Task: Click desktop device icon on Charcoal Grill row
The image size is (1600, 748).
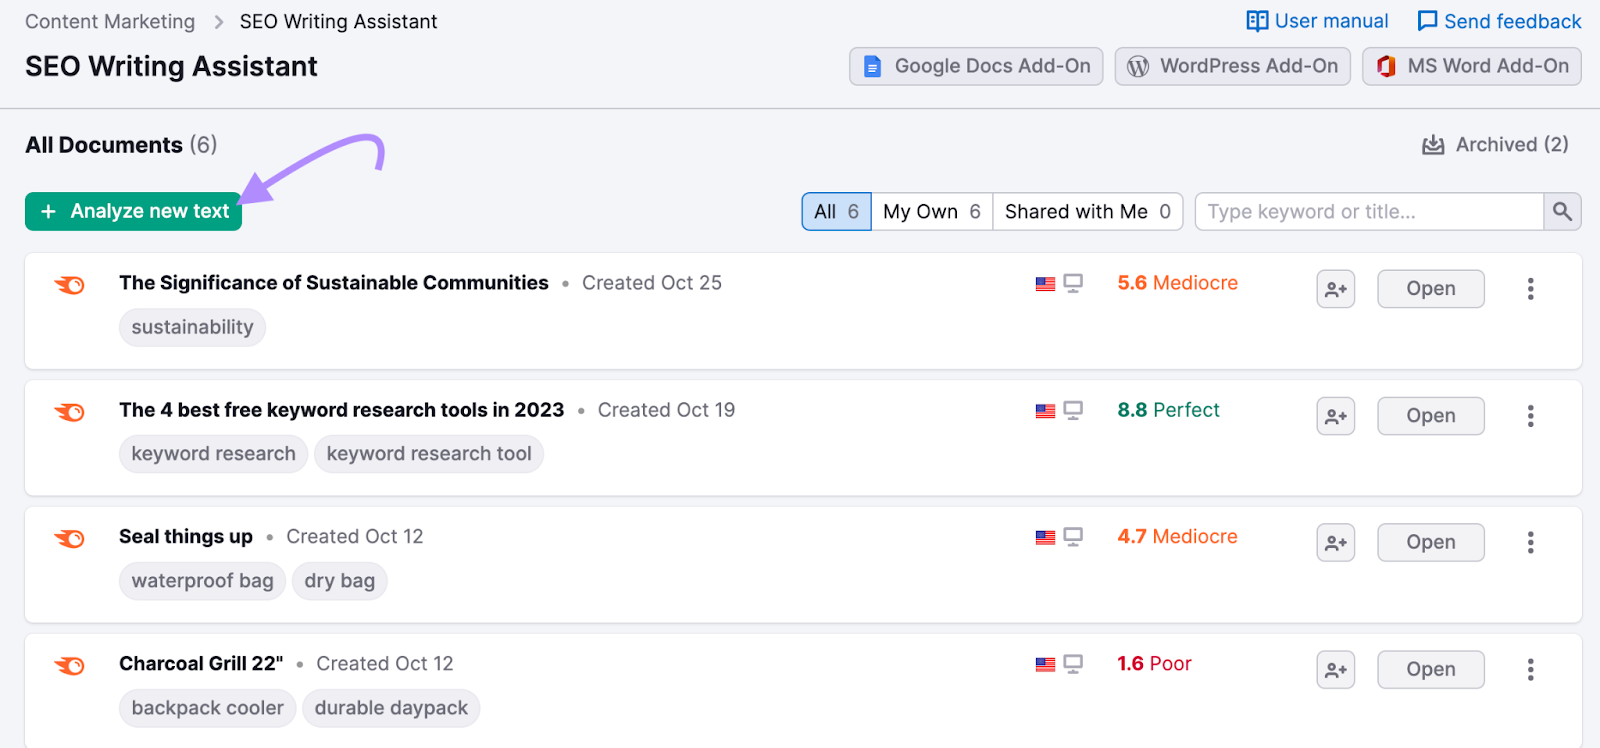Action: pyautogui.click(x=1073, y=664)
